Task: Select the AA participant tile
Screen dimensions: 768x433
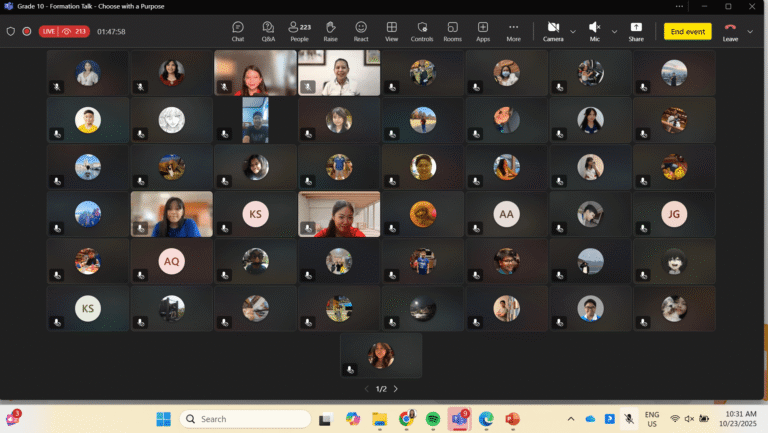Action: [x=506, y=214]
